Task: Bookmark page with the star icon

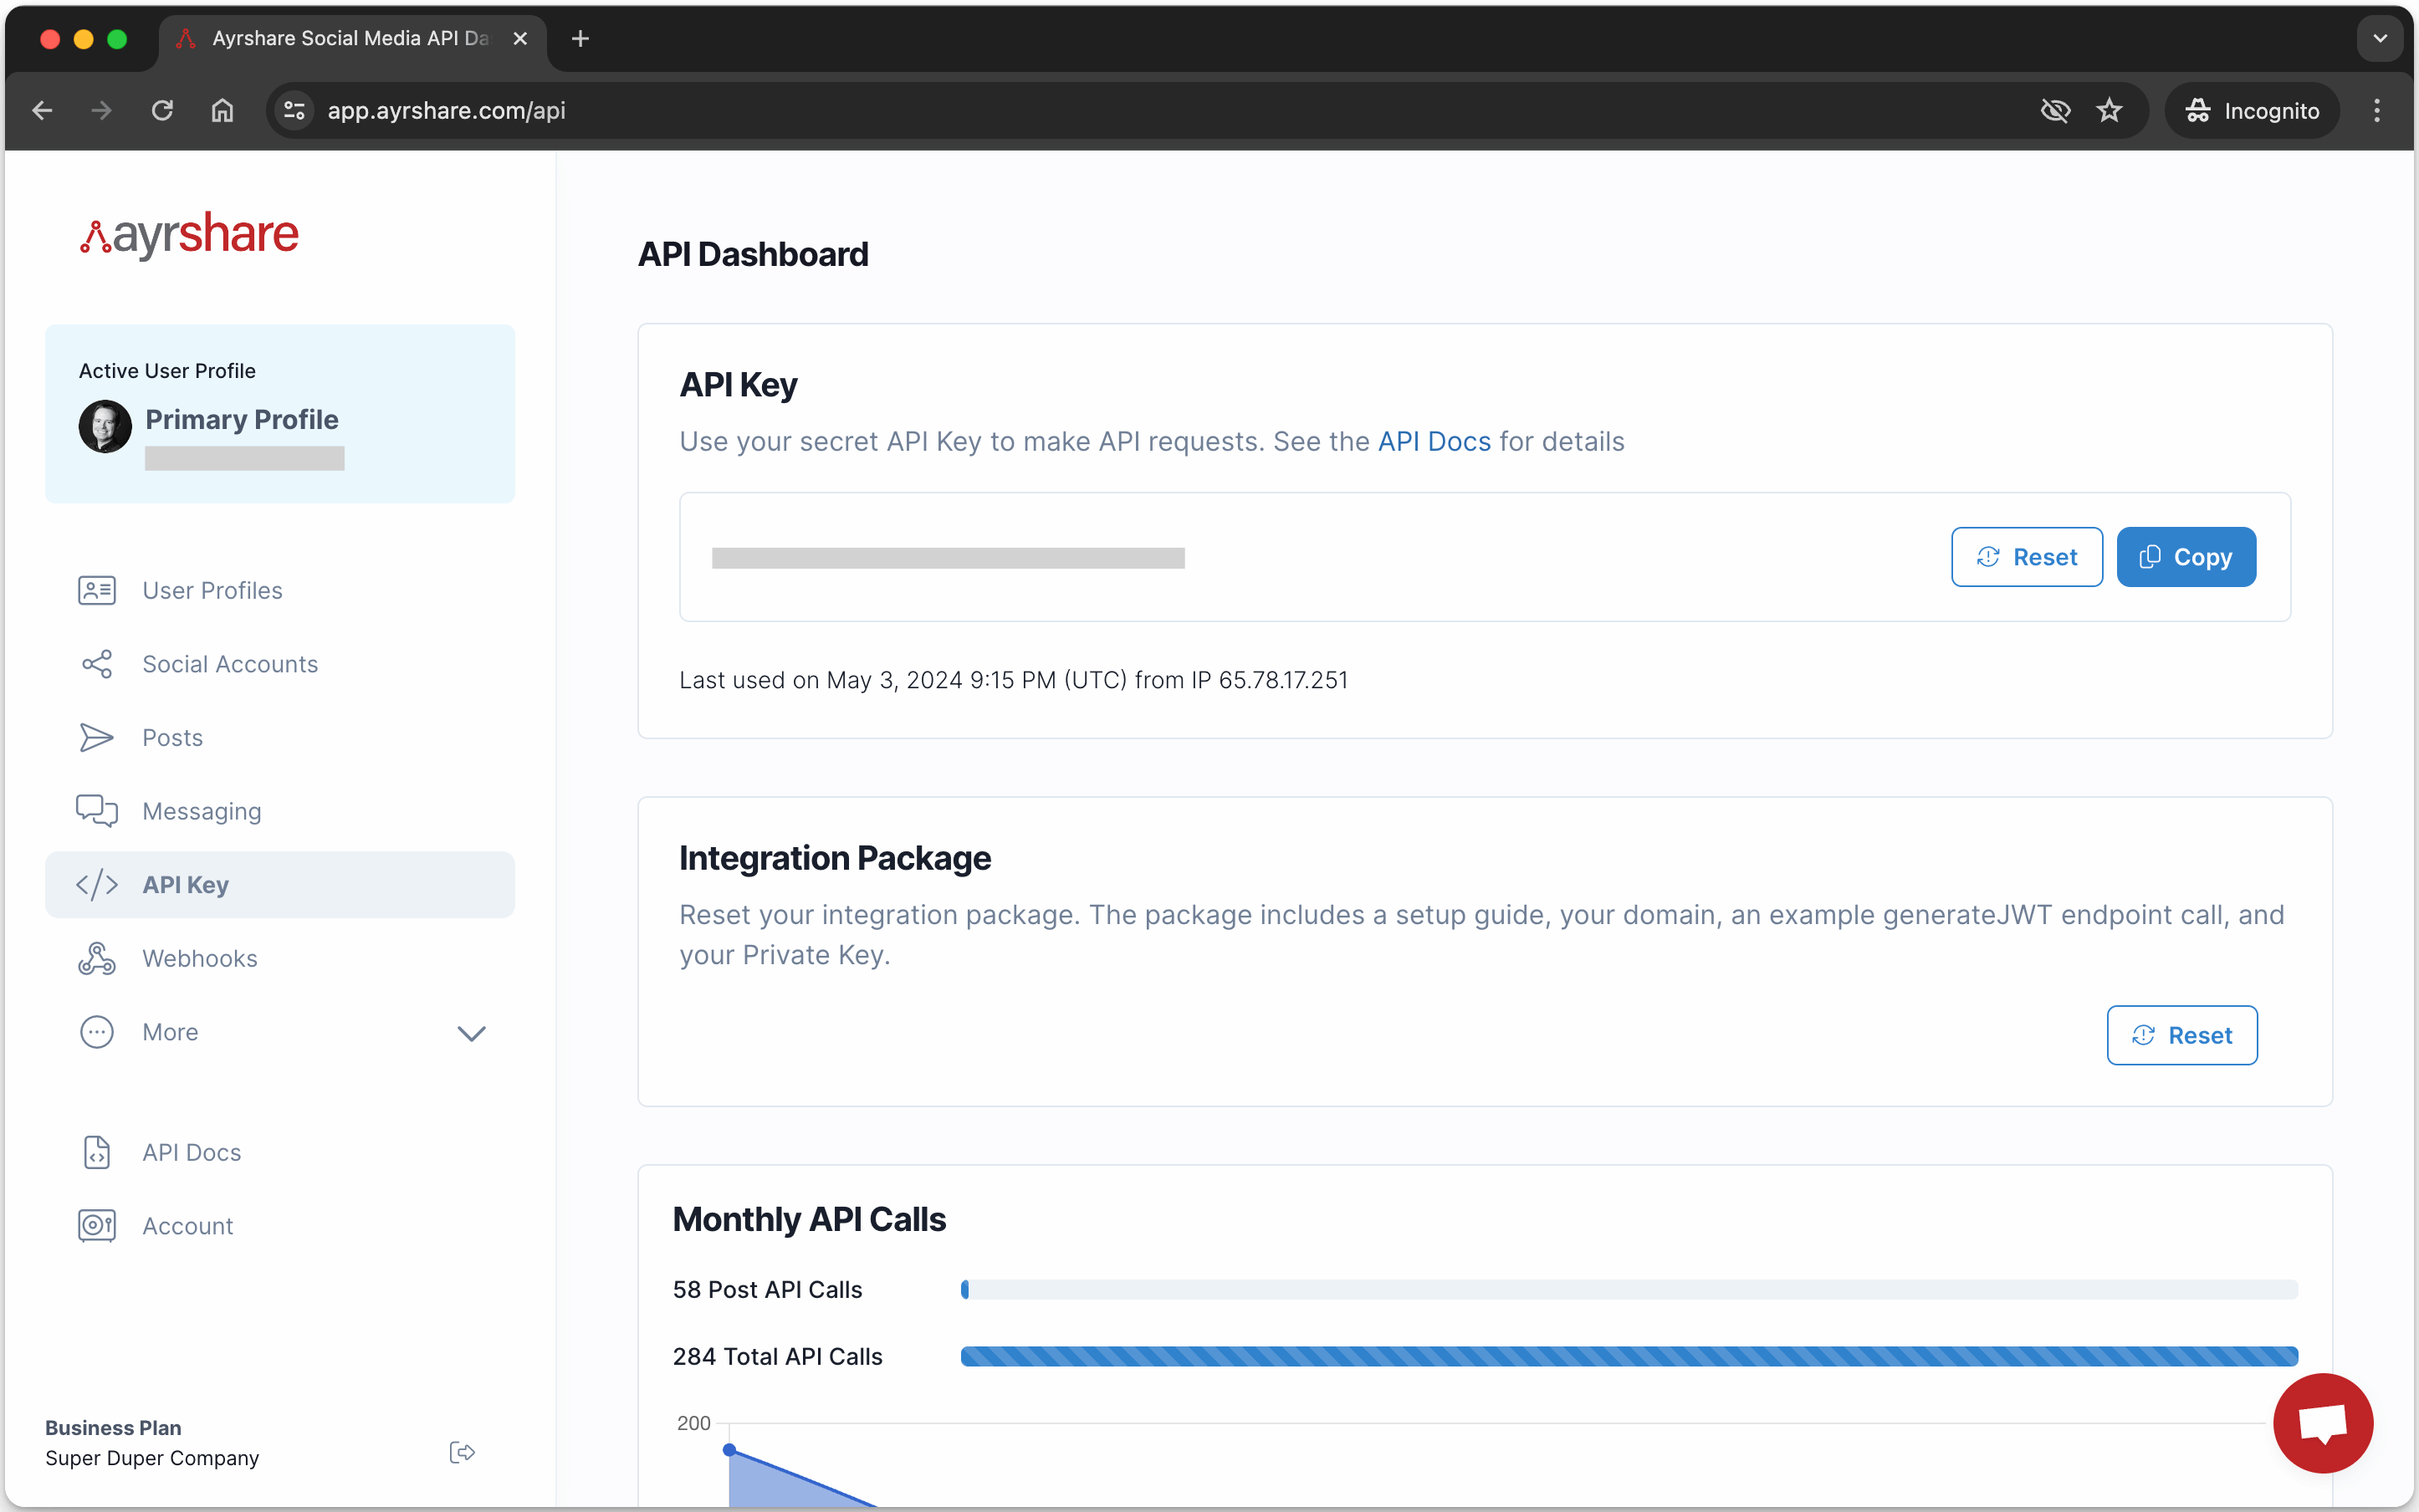Action: click(x=2109, y=110)
